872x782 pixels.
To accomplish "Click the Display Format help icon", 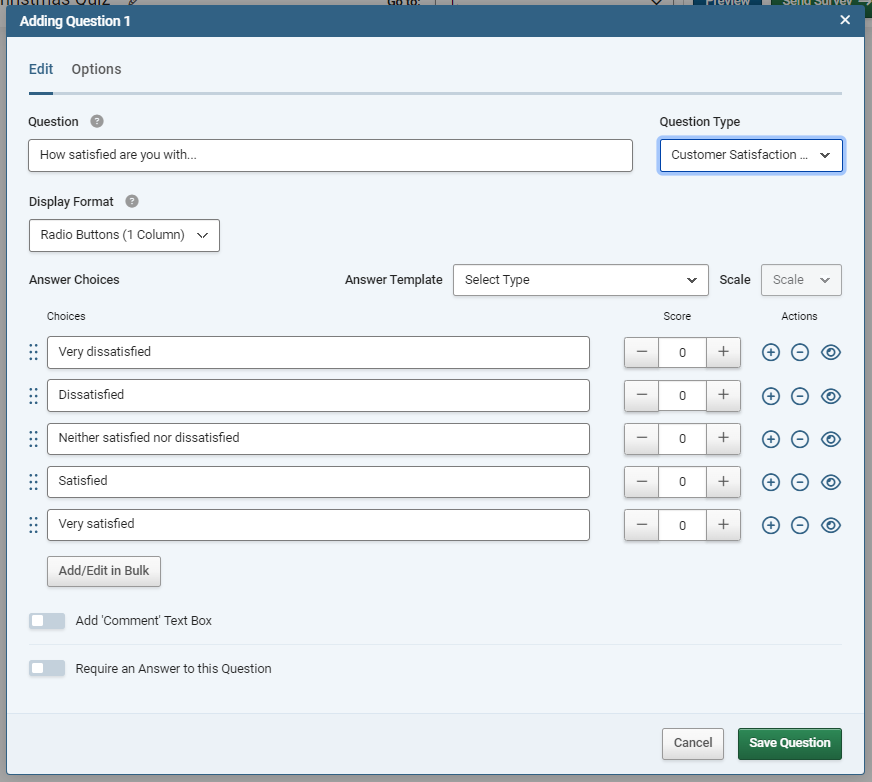I will coord(132,201).
